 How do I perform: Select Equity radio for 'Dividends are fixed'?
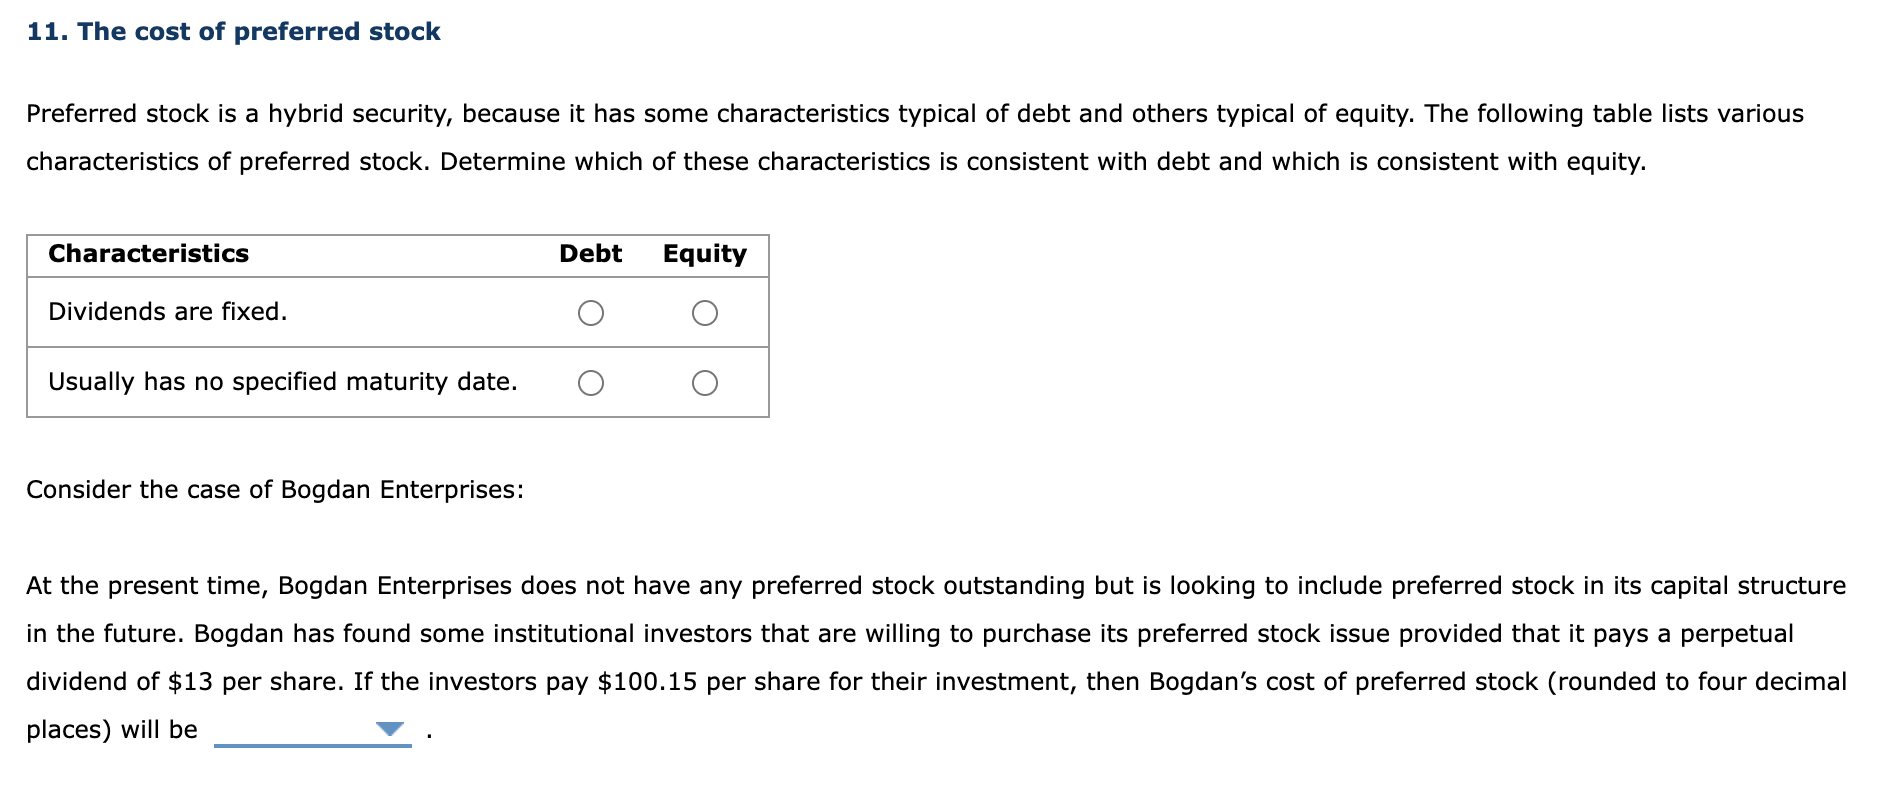coord(704,313)
